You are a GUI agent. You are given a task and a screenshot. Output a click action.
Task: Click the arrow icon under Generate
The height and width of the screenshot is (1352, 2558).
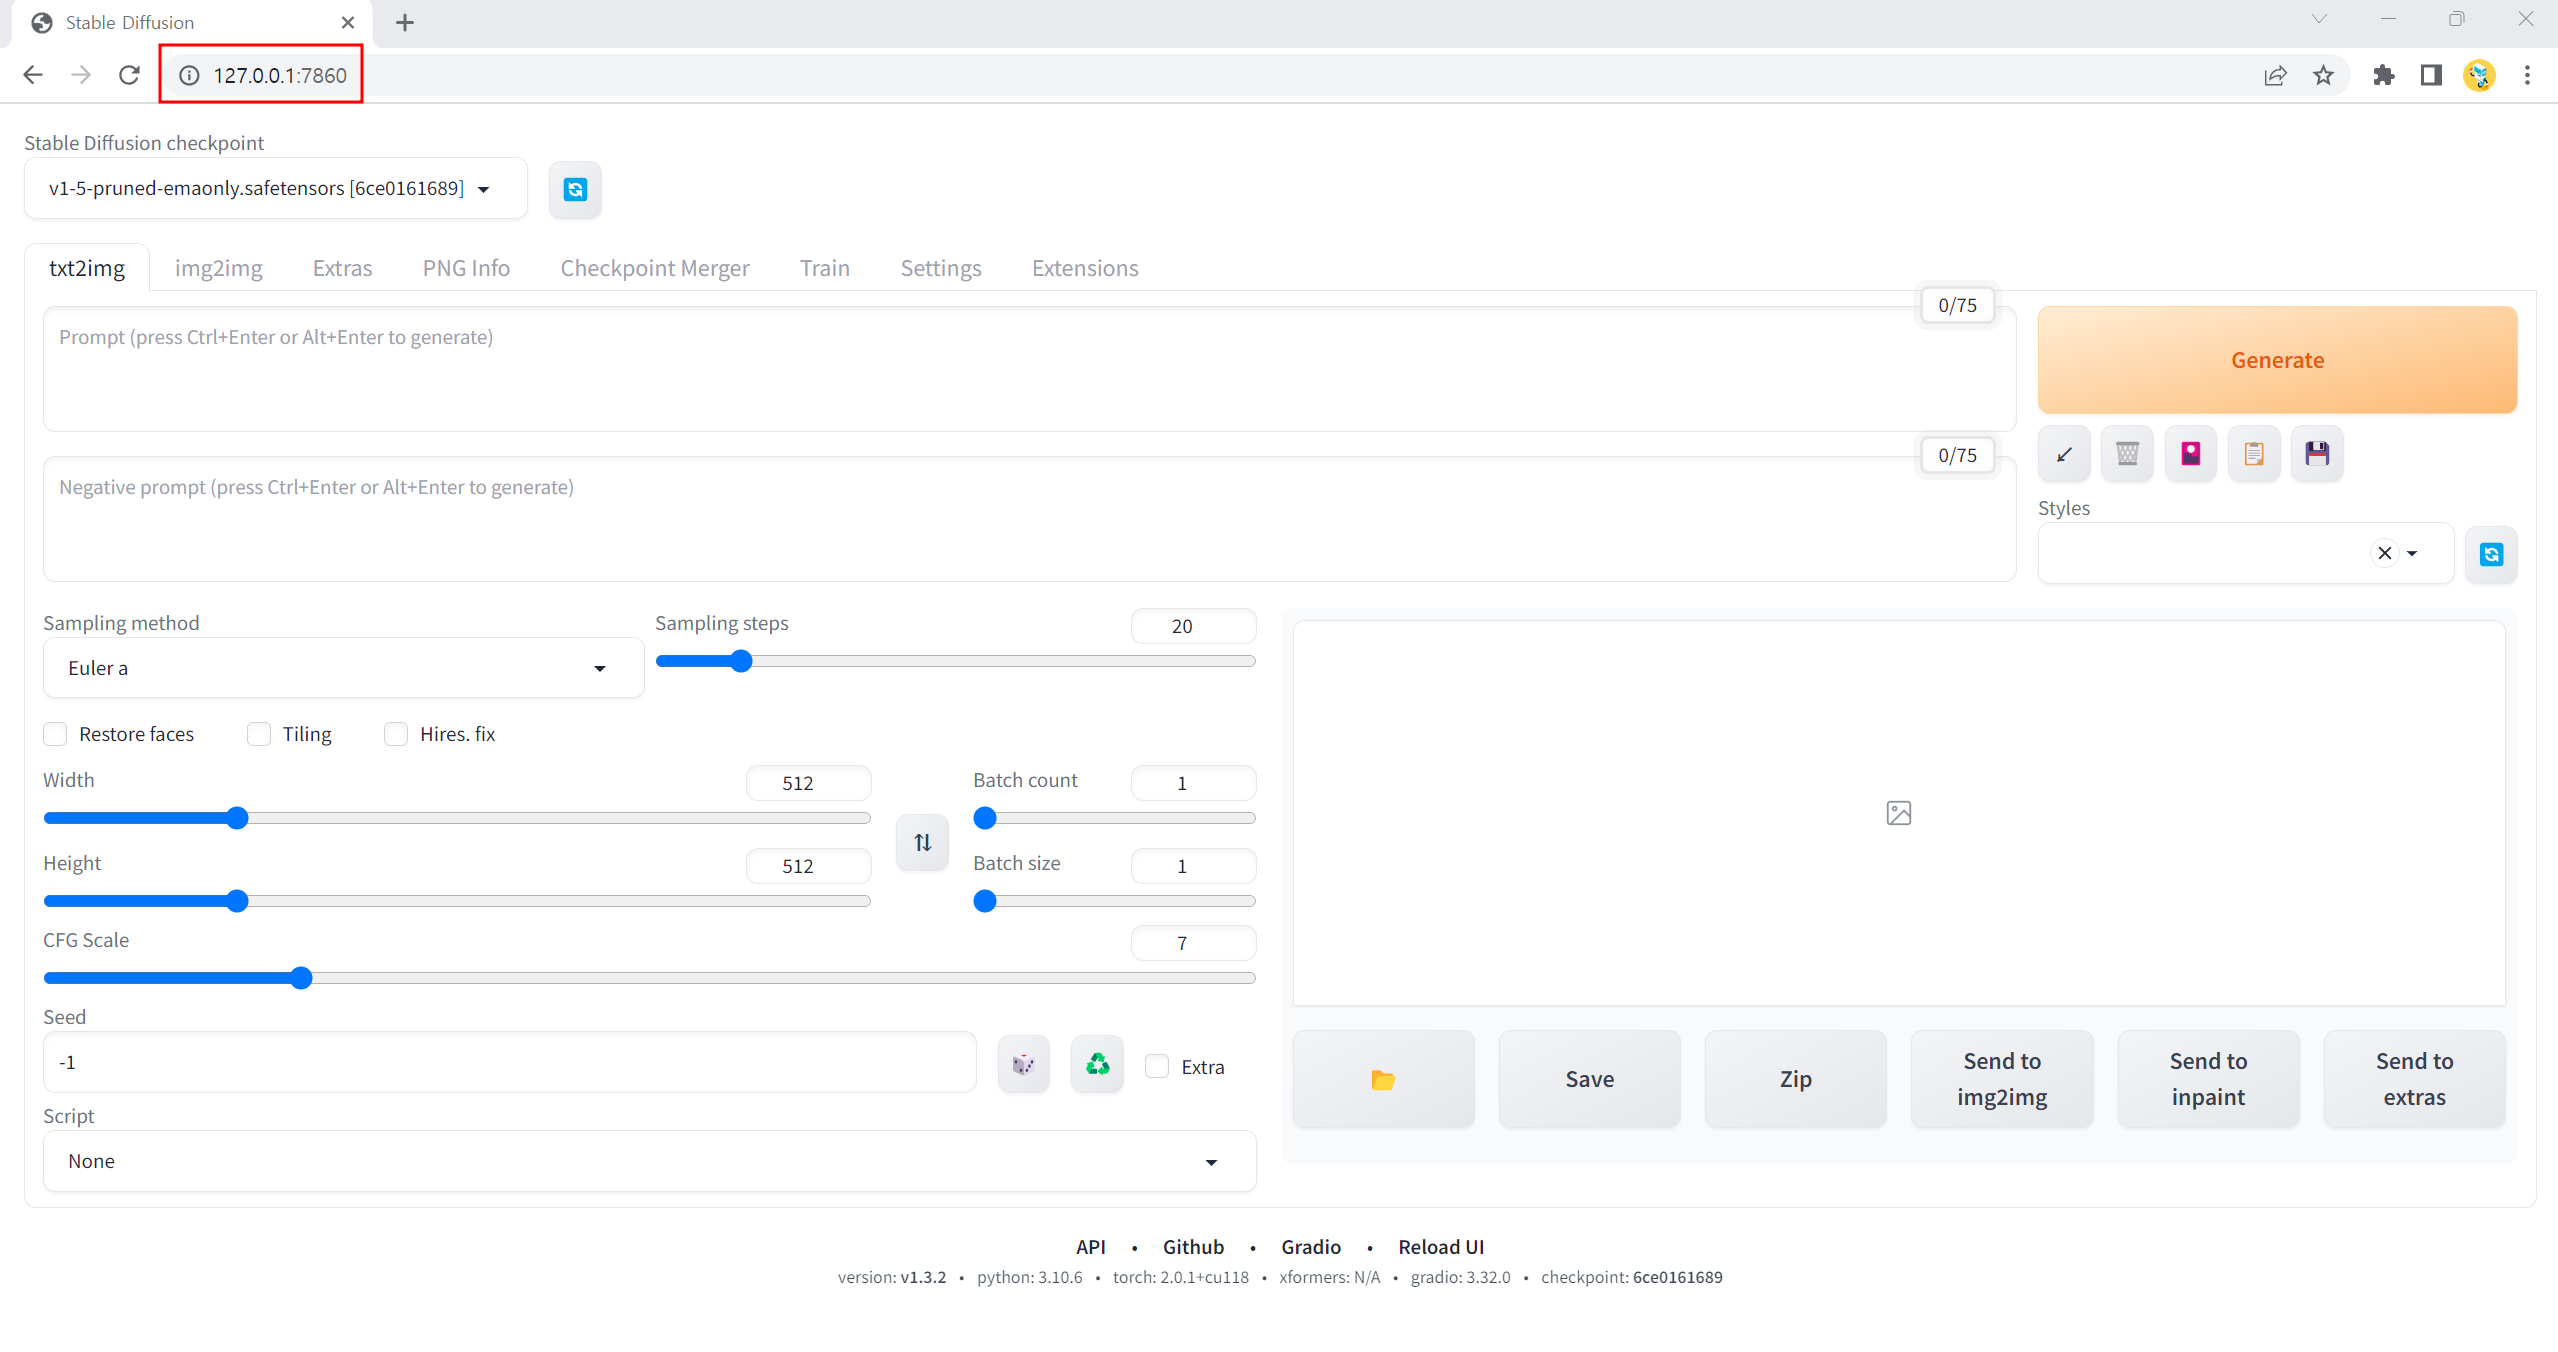click(x=2064, y=454)
